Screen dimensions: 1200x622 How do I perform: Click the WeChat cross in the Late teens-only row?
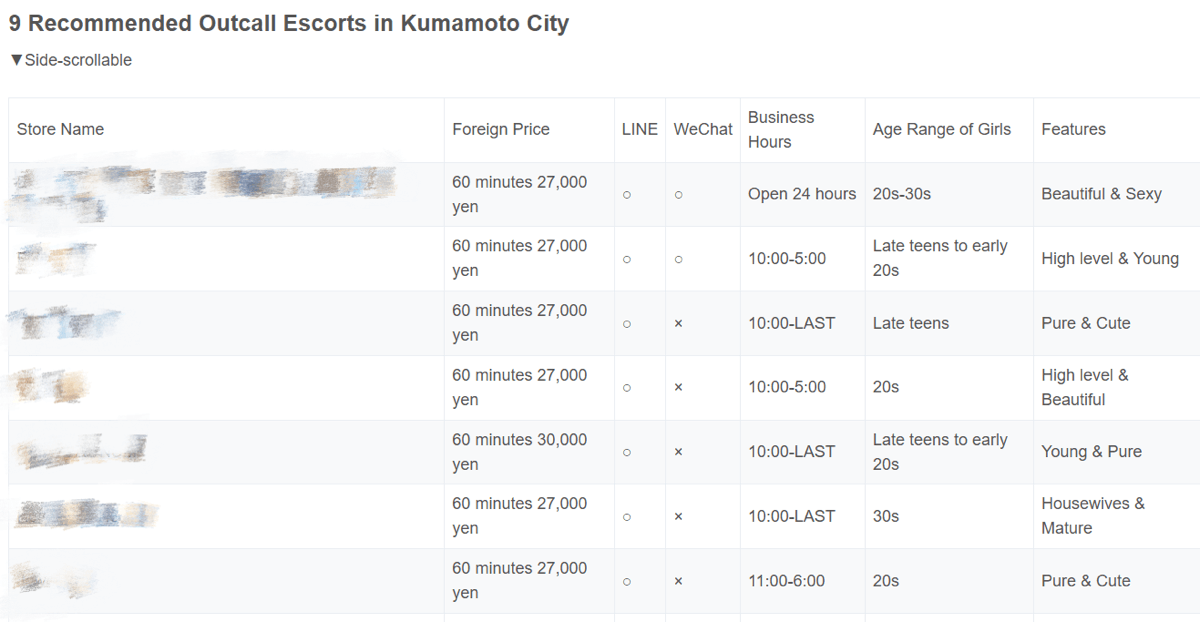(678, 323)
